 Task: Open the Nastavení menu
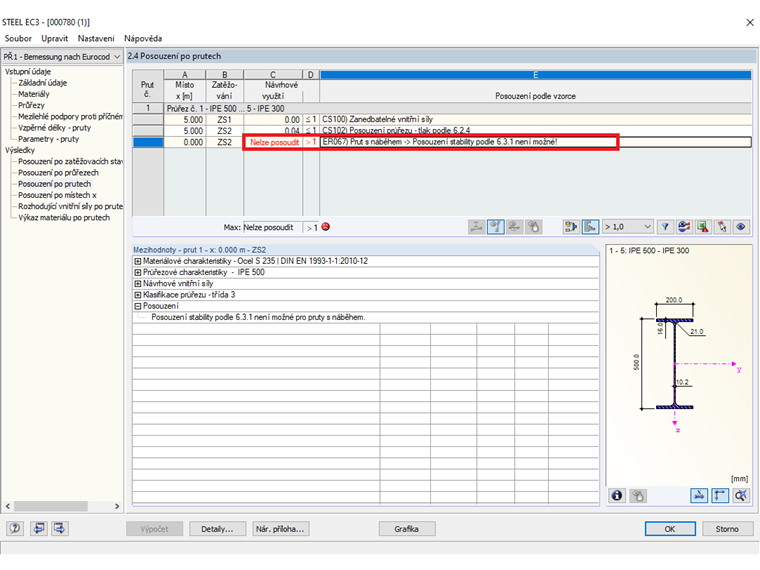[96, 38]
